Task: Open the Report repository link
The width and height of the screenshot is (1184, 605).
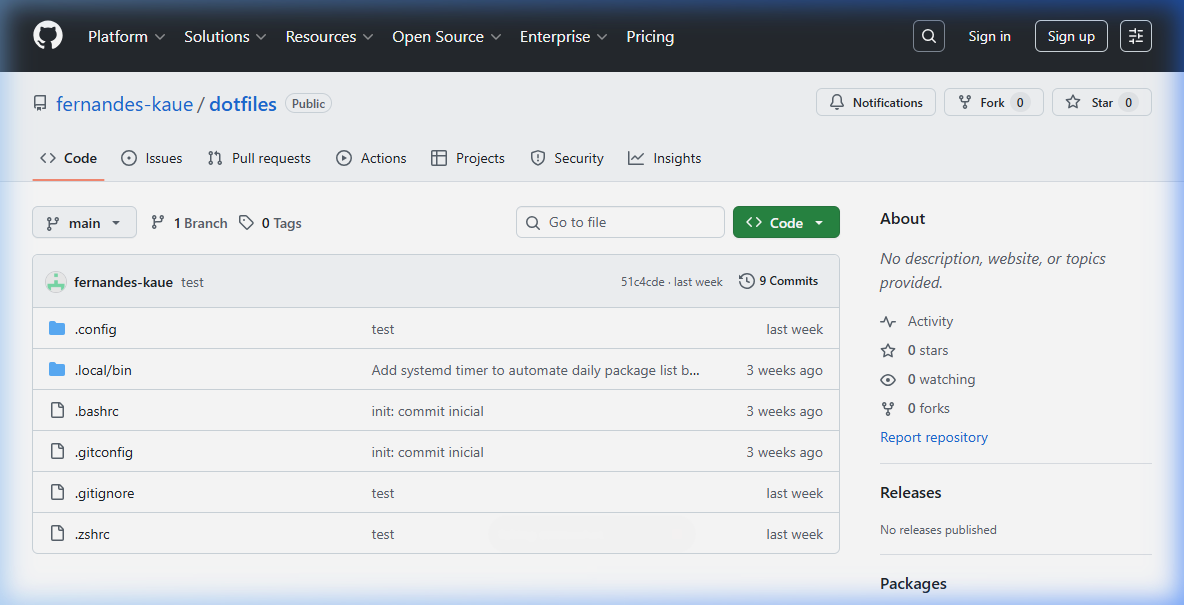Action: point(933,437)
